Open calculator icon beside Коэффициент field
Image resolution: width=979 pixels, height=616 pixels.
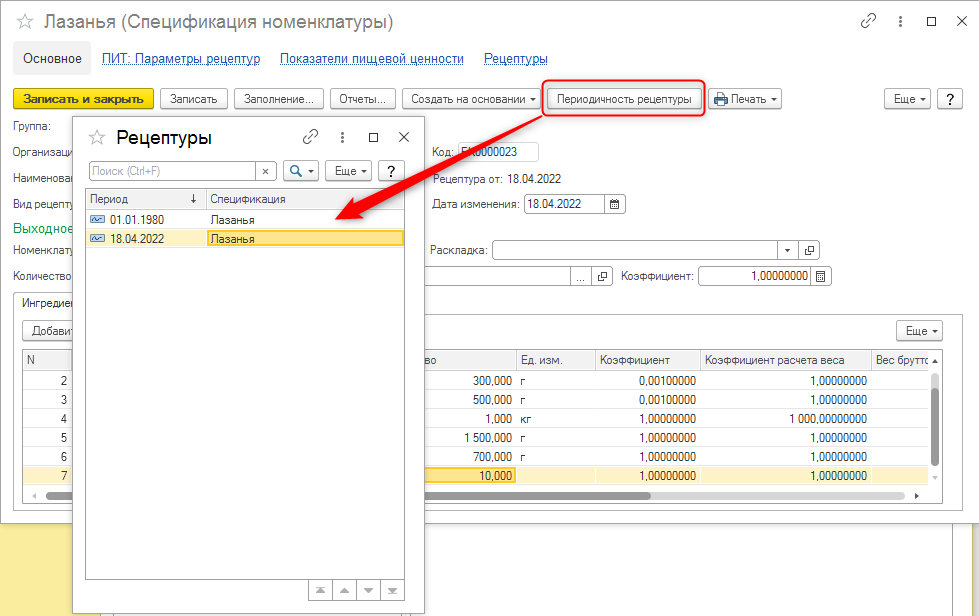coord(821,276)
